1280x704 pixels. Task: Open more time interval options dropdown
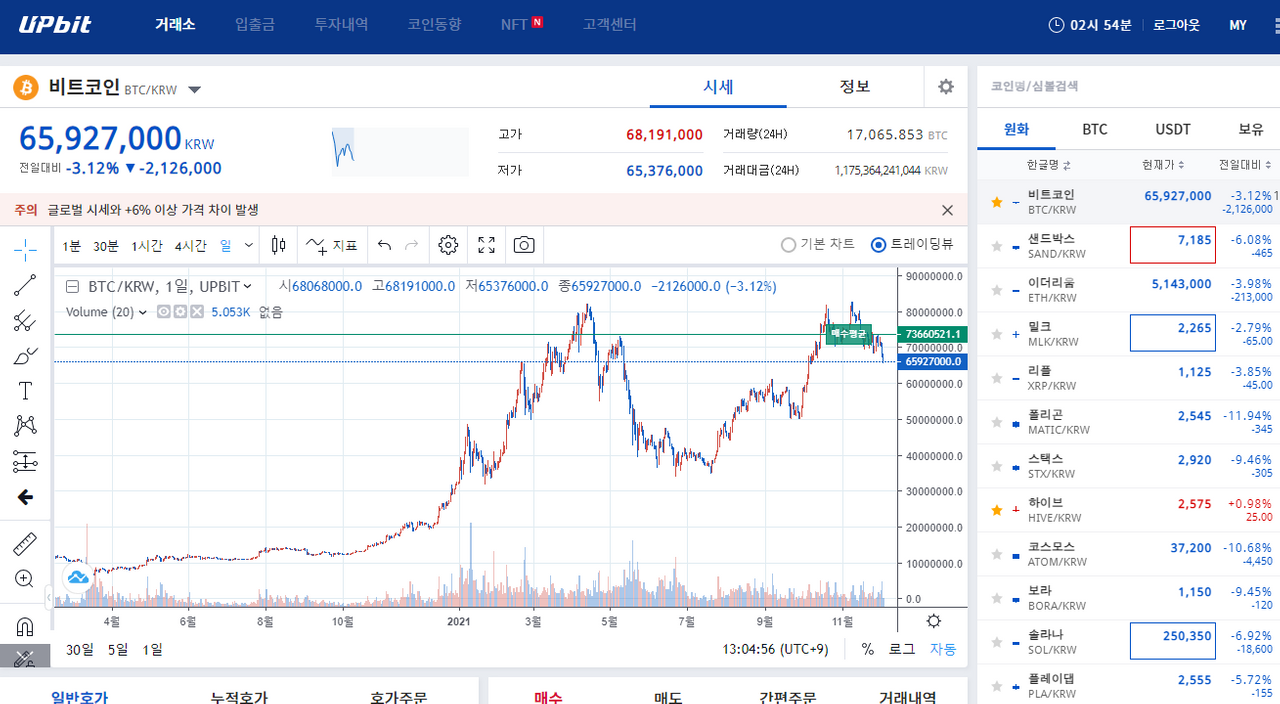[x=248, y=245]
